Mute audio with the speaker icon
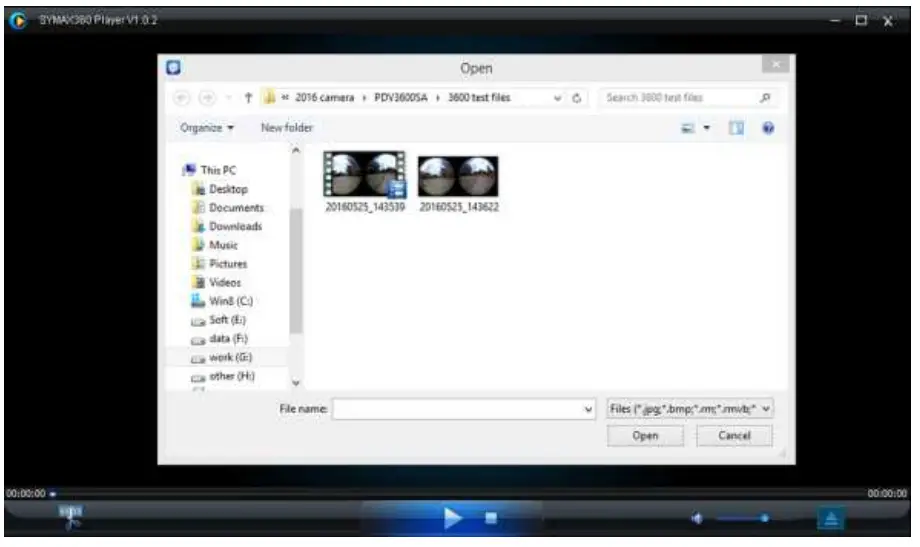 tap(696, 519)
